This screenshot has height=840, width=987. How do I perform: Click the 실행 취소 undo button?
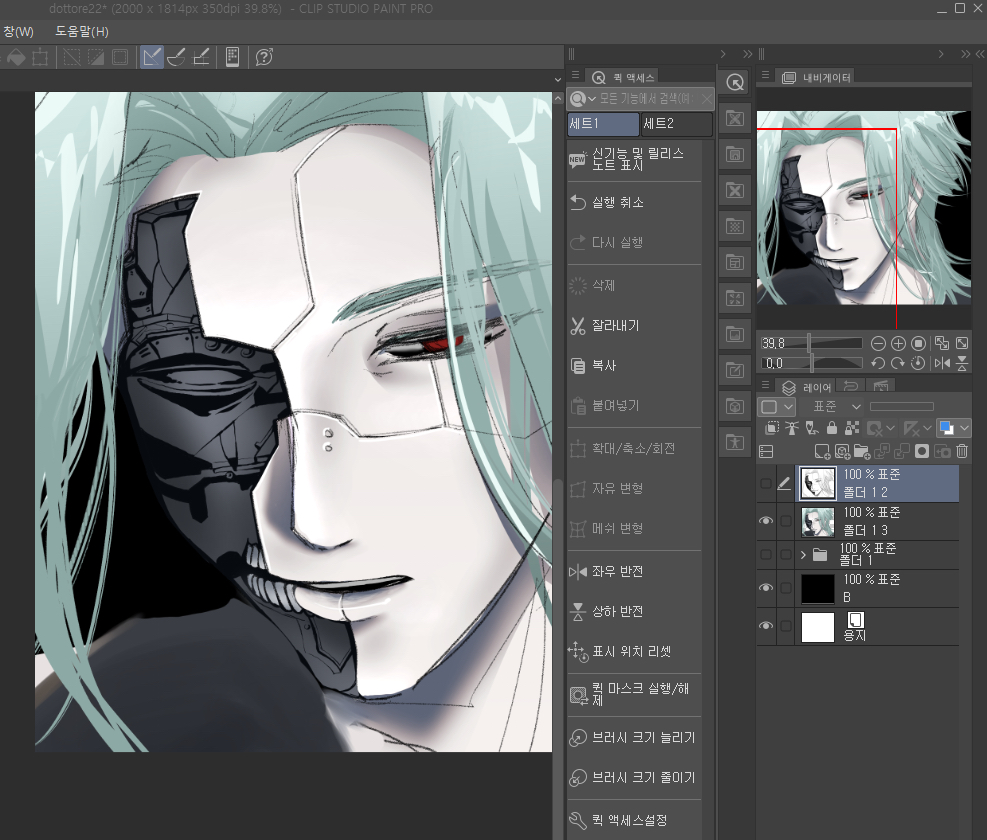tap(618, 203)
